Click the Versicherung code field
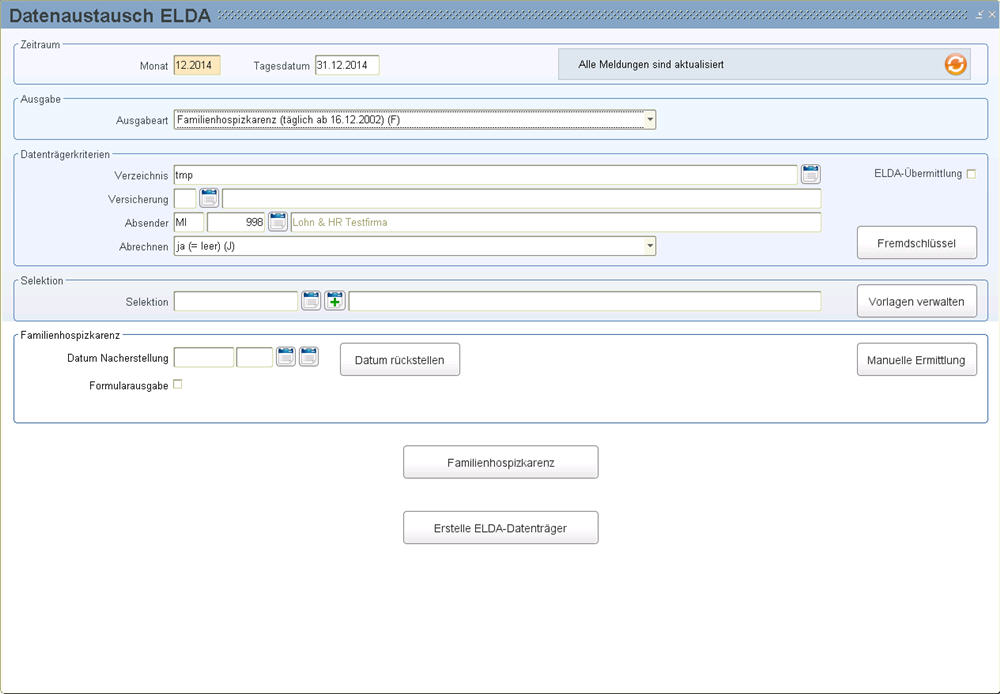 click(x=185, y=198)
